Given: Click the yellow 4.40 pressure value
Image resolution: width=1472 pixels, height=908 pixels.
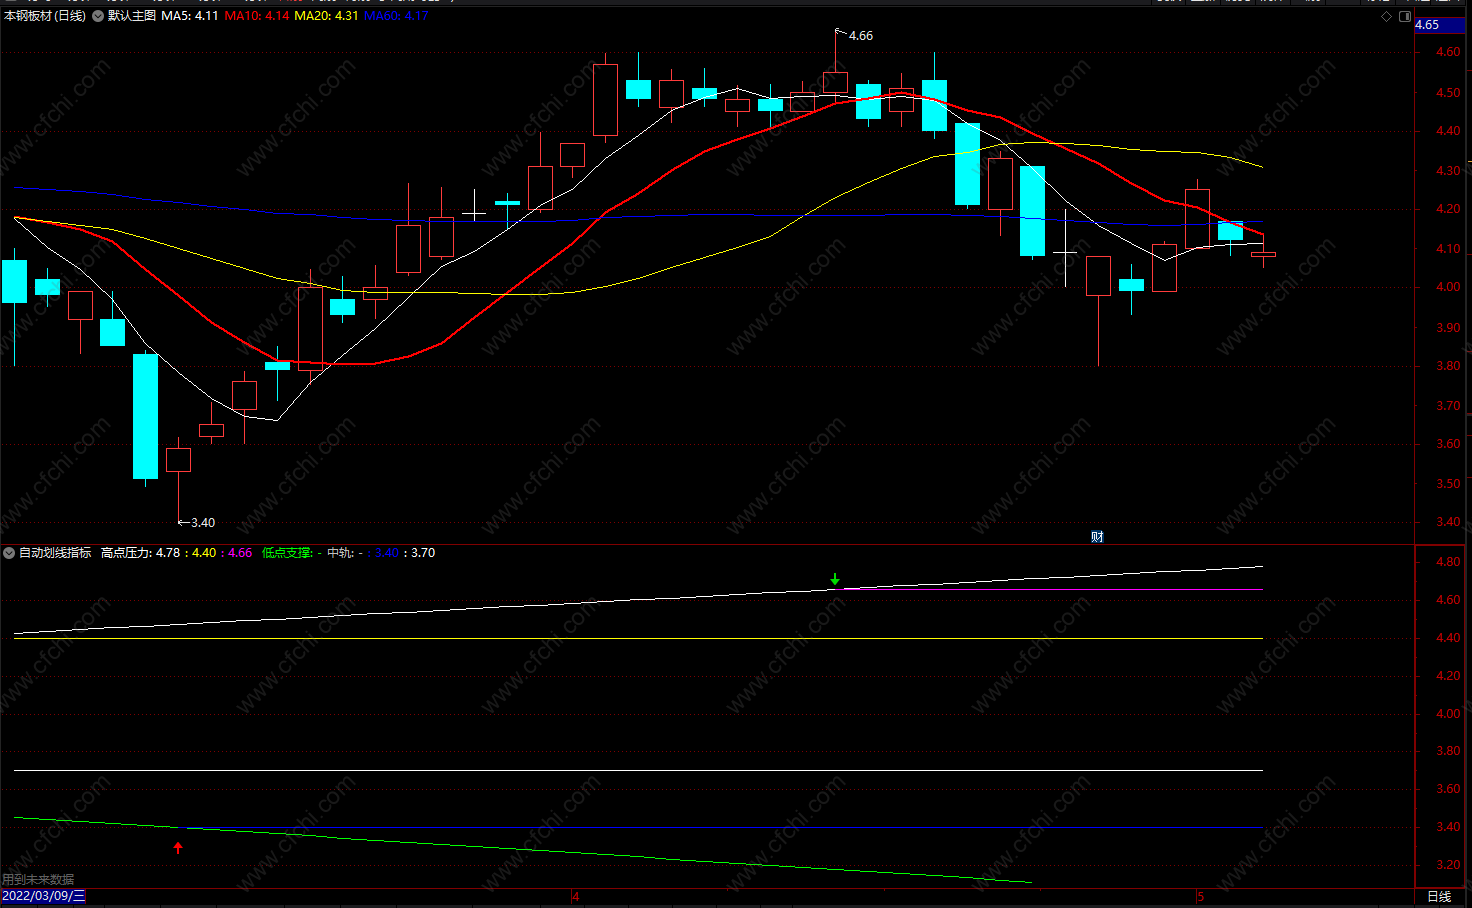Looking at the screenshot, I should 204,553.
